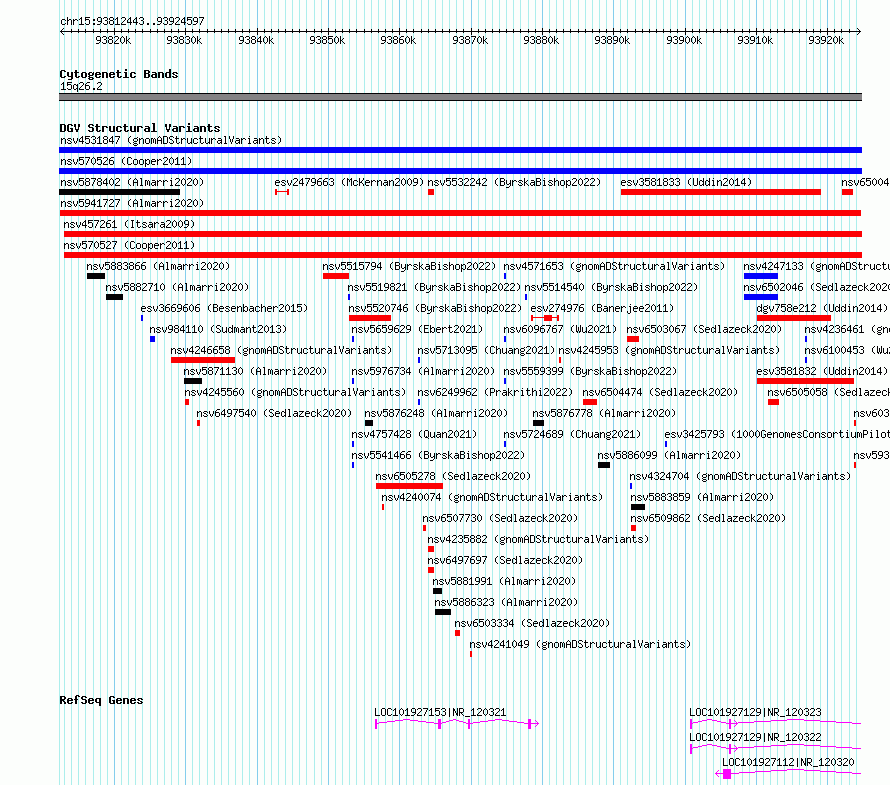890x785 pixels.
Task: Click the nsv4531847 gnomAD variant label
Action: (x=171, y=140)
